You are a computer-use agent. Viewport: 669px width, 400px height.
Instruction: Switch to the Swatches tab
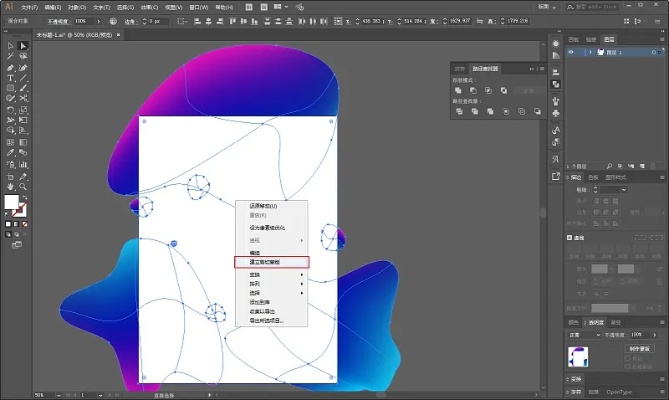pyautogui.click(x=593, y=177)
